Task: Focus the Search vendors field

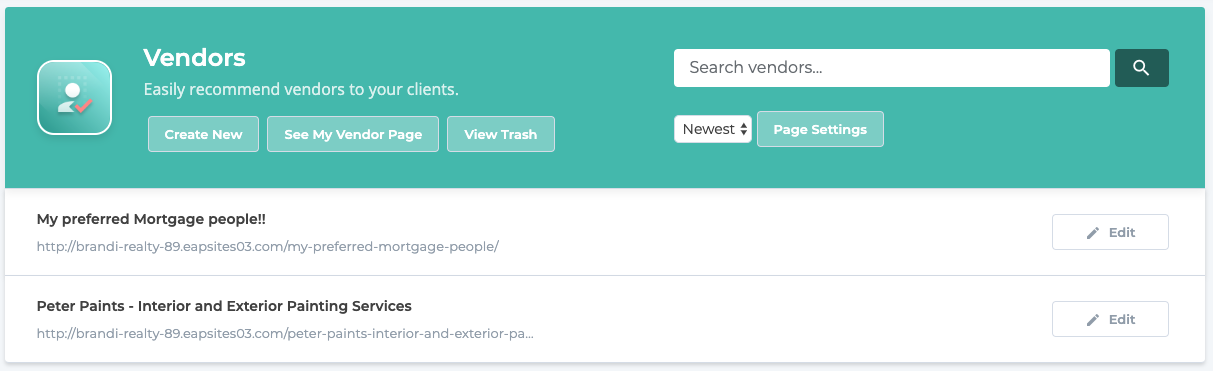Action: tap(892, 68)
